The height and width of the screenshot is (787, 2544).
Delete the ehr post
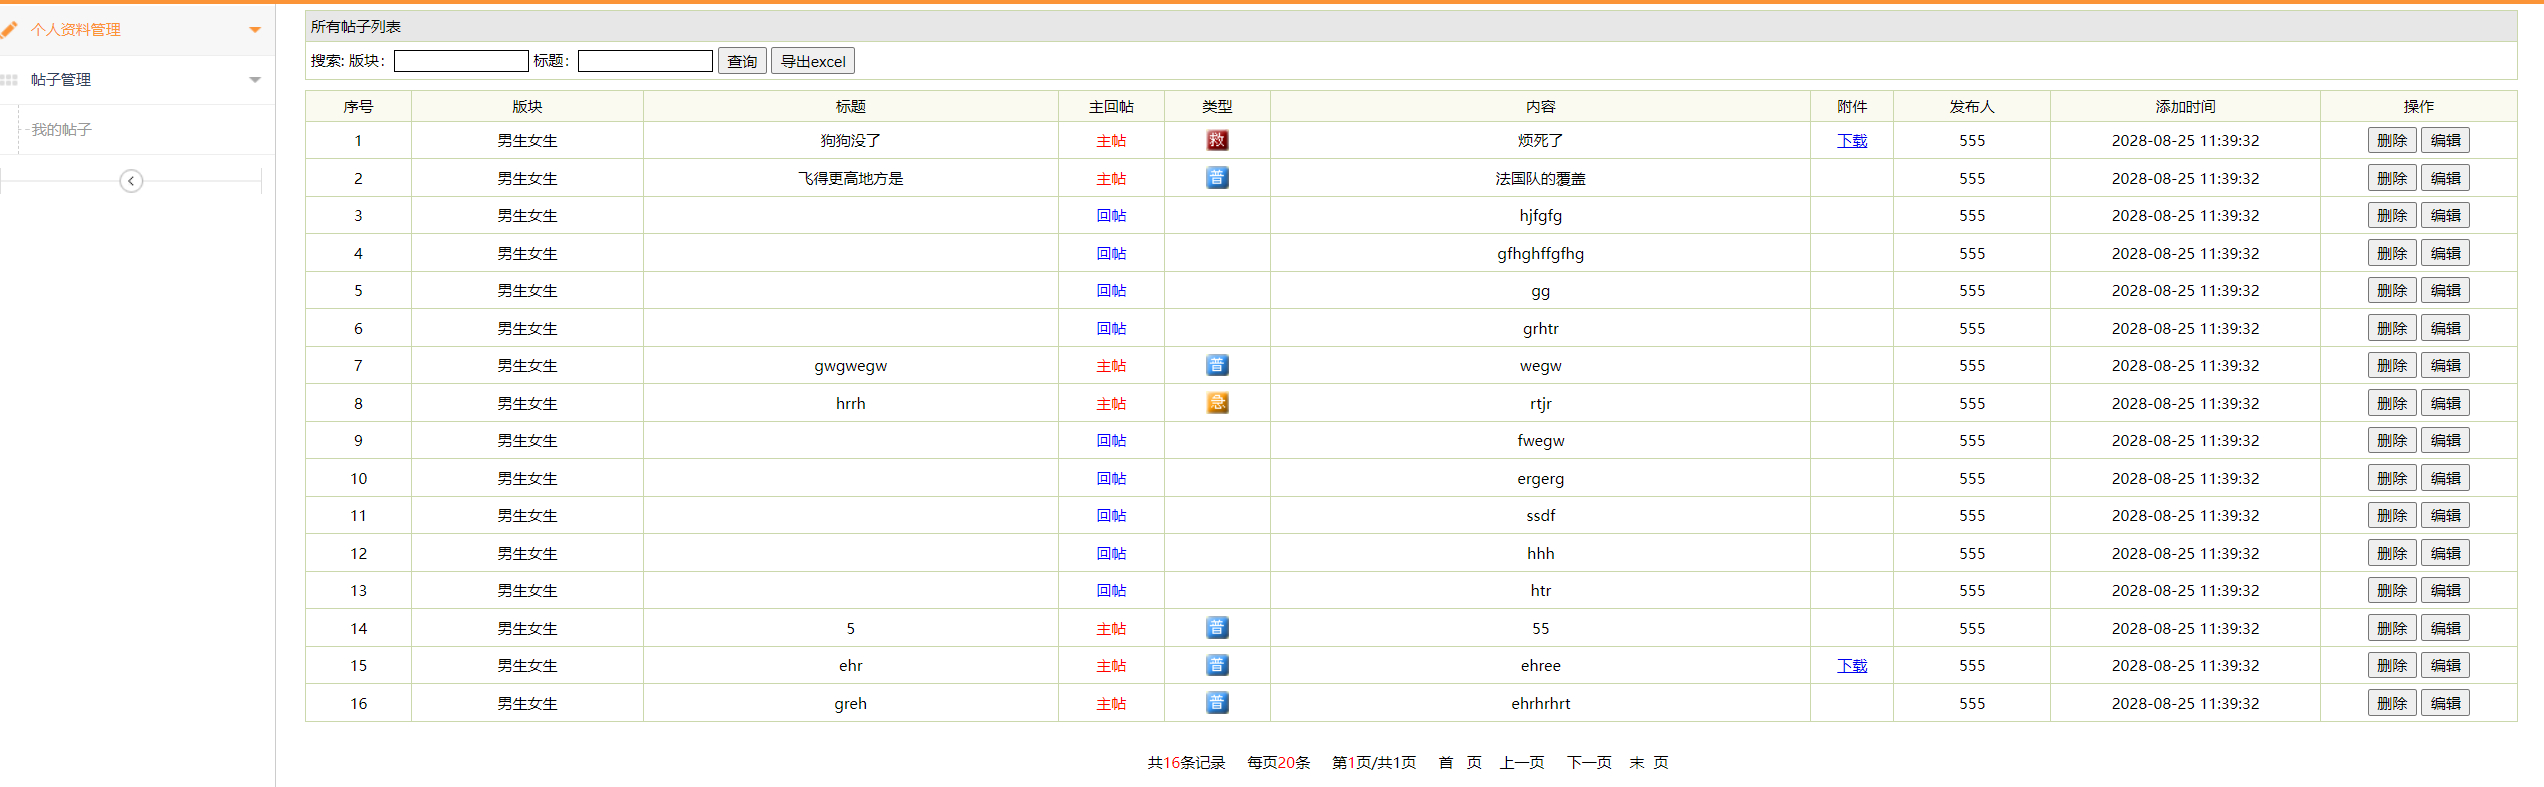pos(2392,665)
